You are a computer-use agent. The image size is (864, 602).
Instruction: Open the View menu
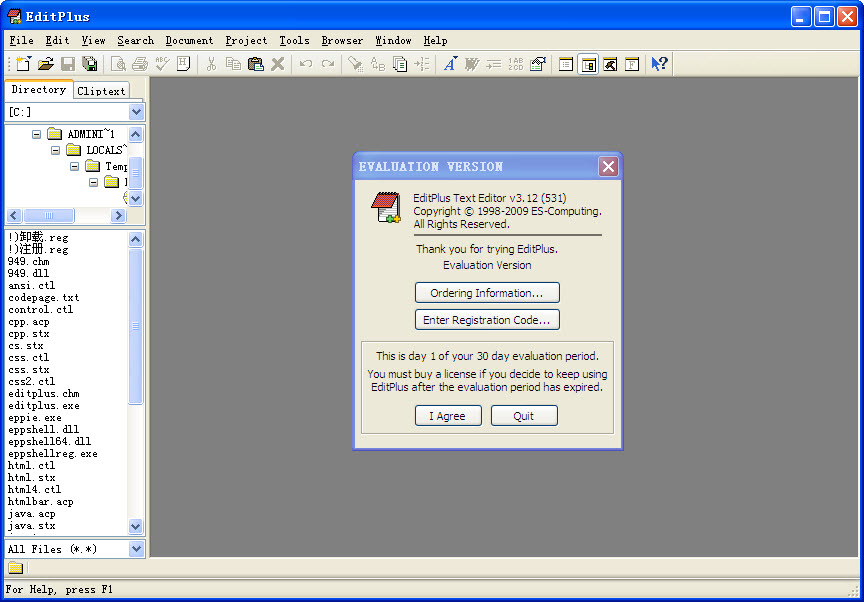coord(93,40)
